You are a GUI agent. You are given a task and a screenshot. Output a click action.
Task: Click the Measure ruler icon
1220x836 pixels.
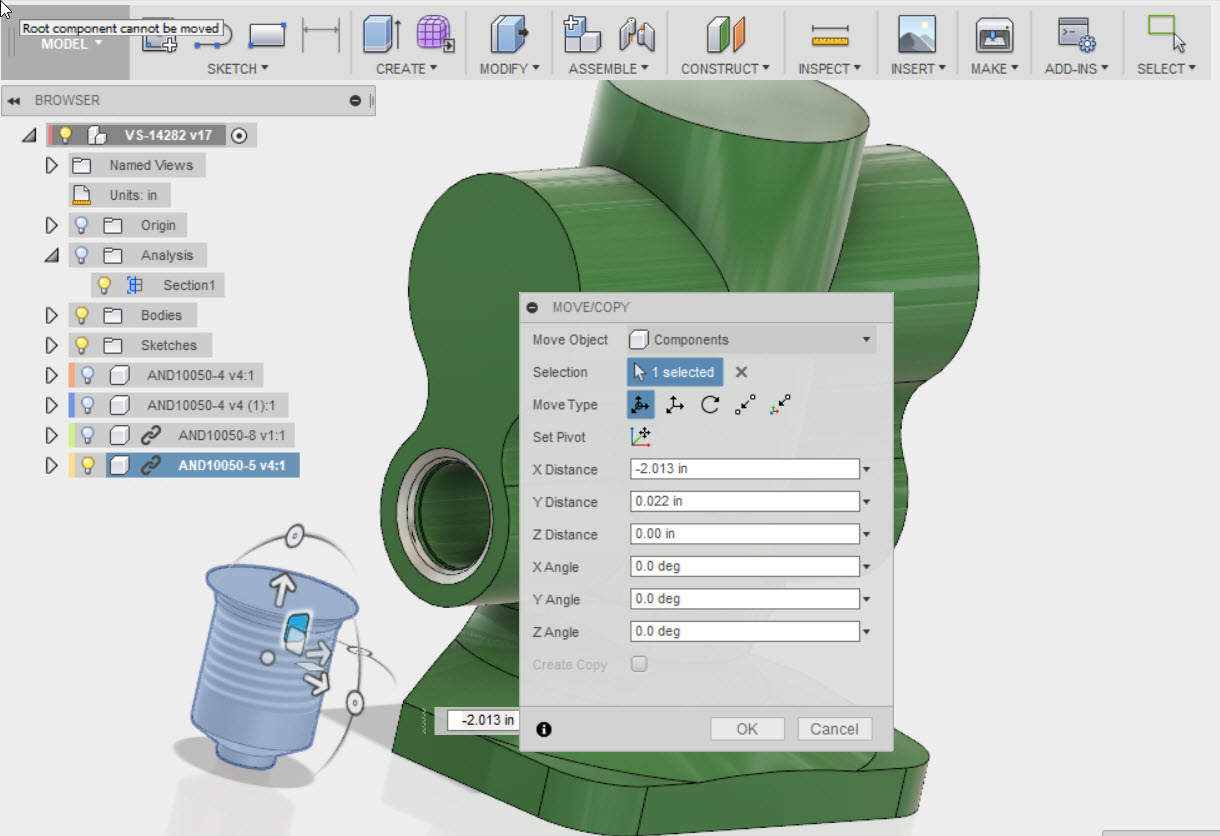[x=830, y=36]
